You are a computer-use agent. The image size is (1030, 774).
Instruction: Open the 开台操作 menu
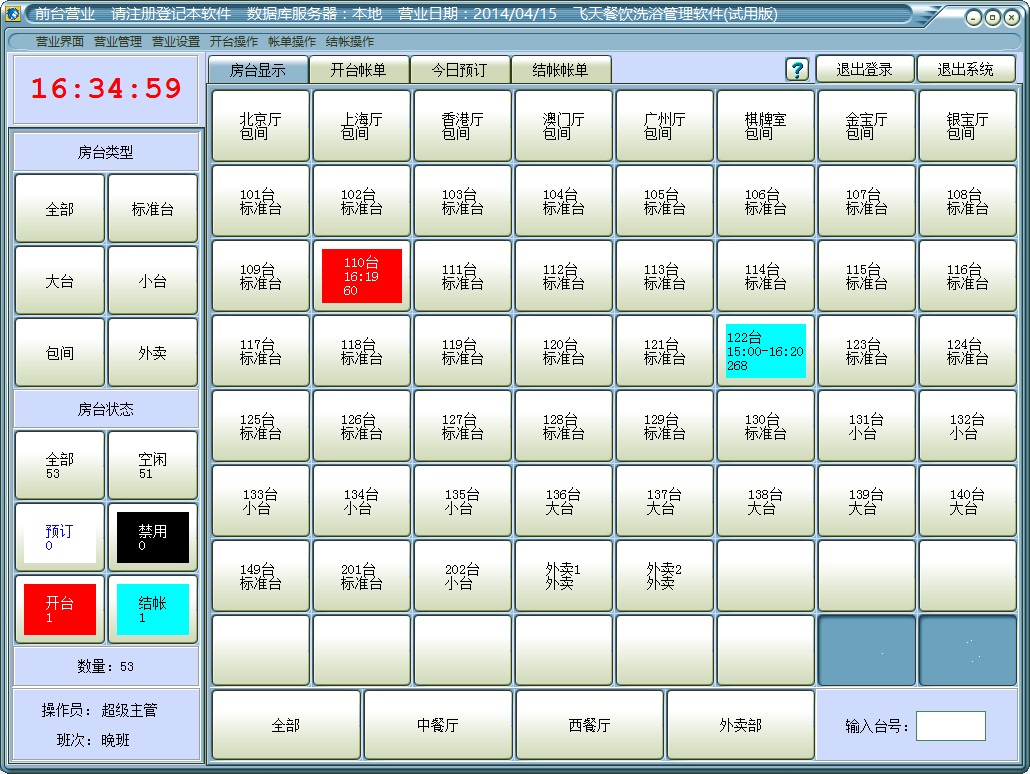233,42
